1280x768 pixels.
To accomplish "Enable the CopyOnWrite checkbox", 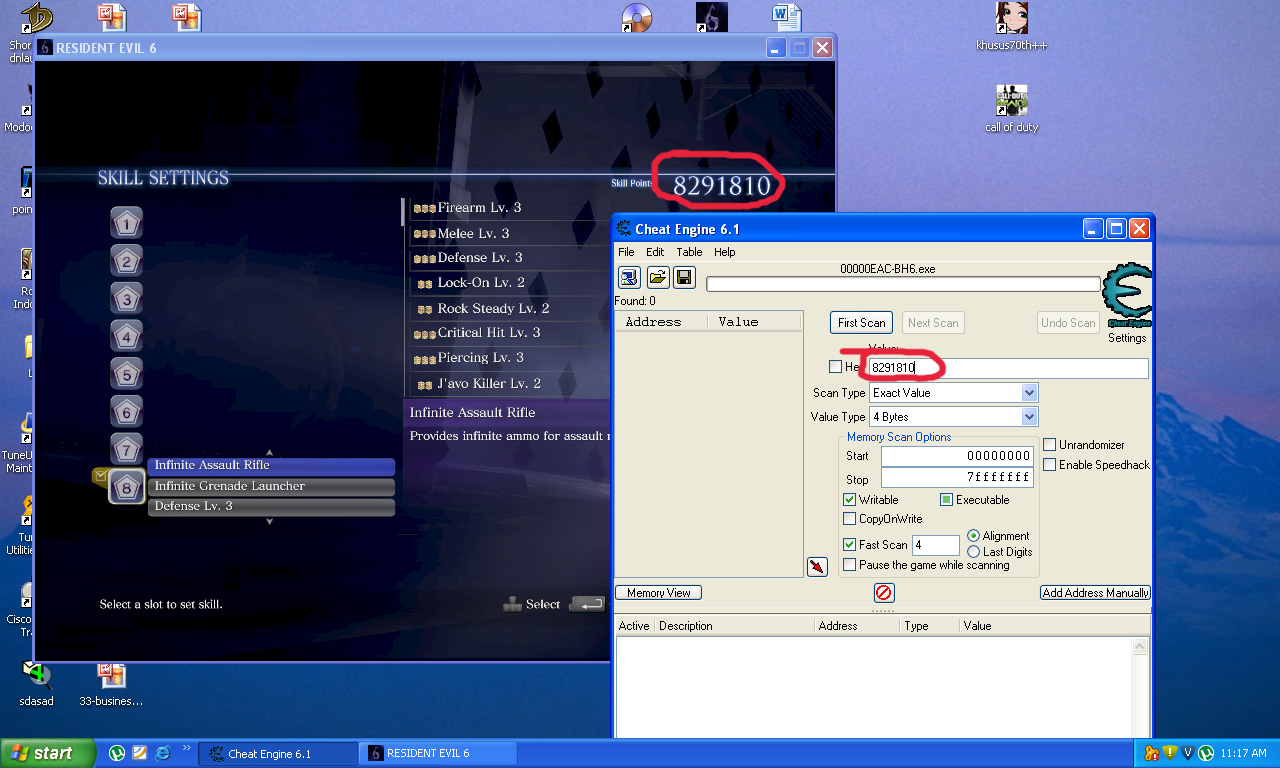I will (849, 519).
